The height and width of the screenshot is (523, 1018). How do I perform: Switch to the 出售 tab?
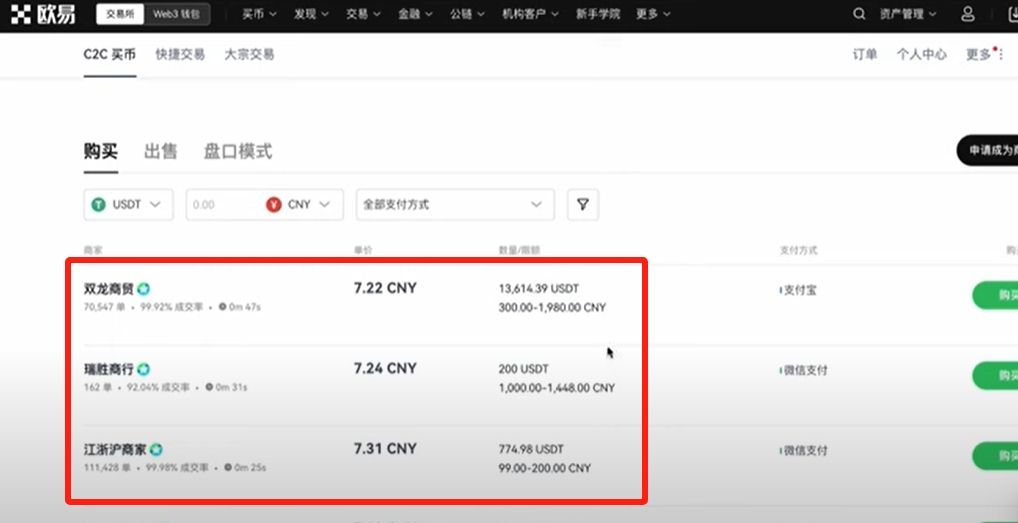pos(160,152)
